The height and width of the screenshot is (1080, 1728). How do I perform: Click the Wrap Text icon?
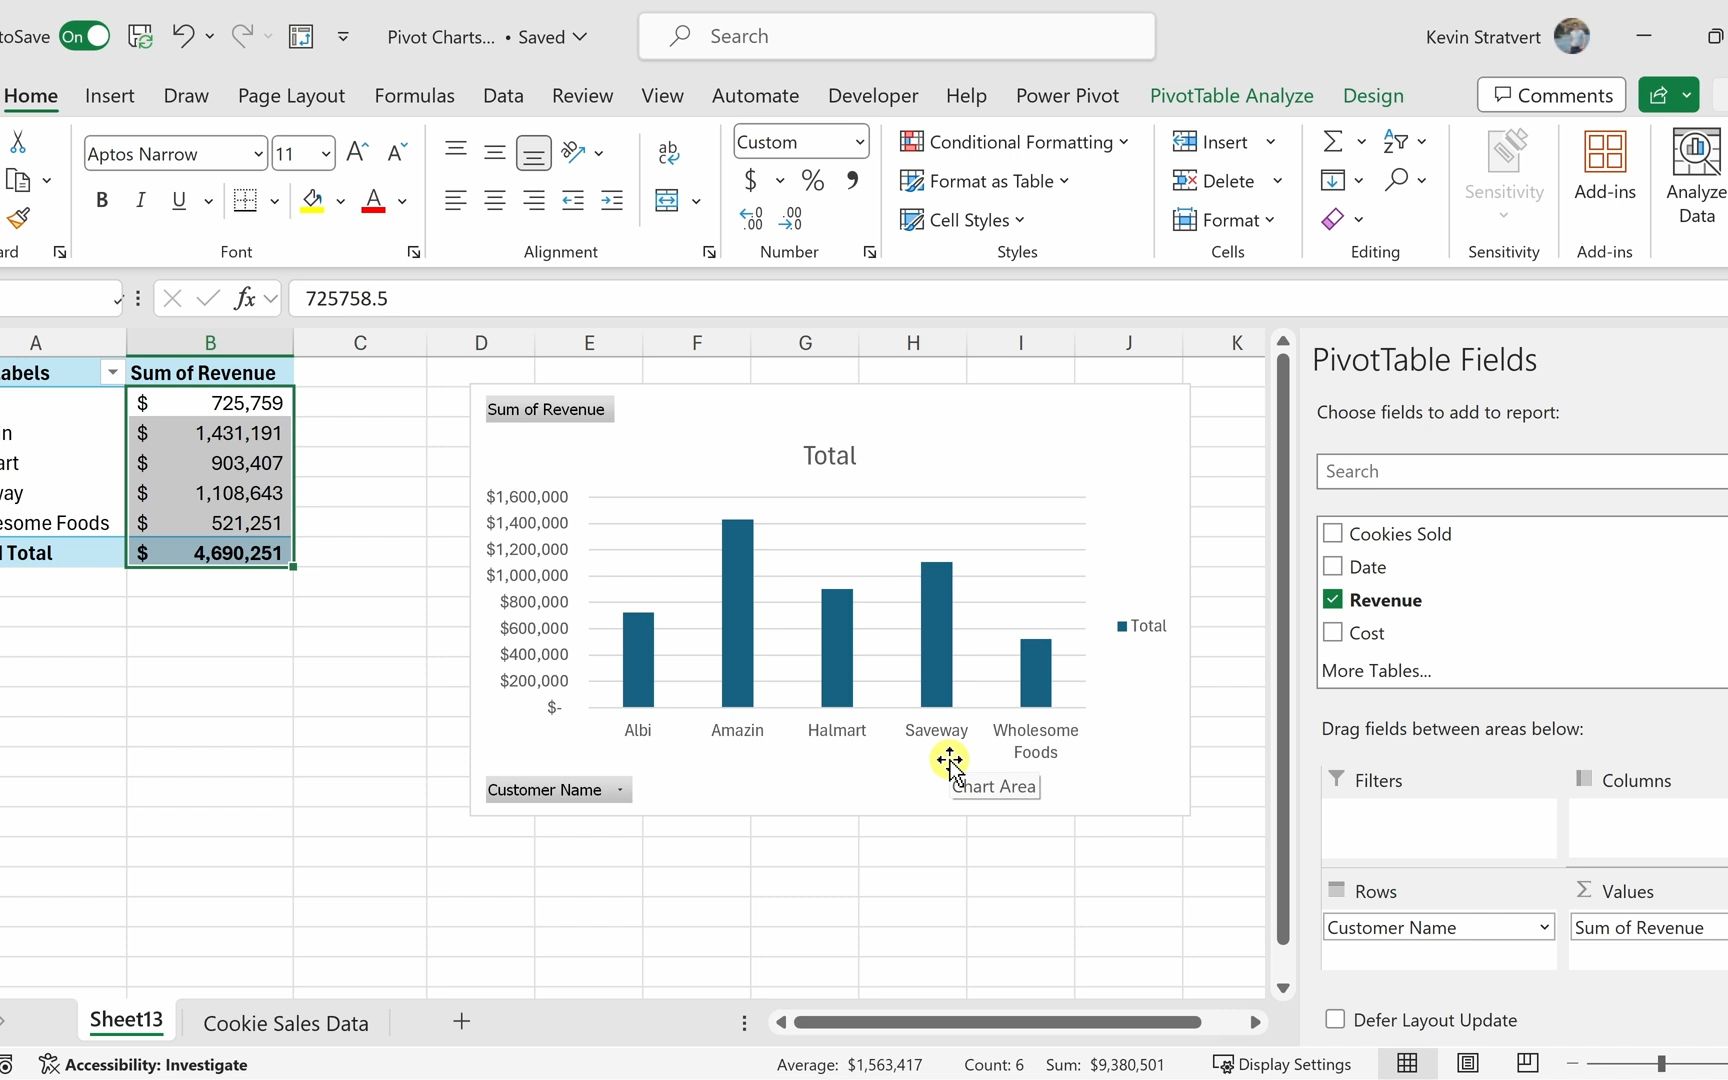pyautogui.click(x=669, y=152)
